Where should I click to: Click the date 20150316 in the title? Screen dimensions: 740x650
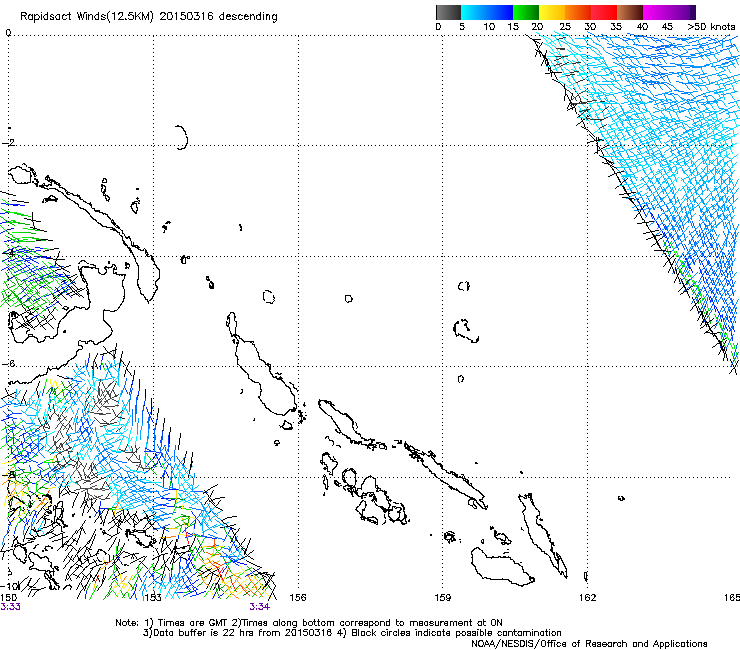(187, 16)
